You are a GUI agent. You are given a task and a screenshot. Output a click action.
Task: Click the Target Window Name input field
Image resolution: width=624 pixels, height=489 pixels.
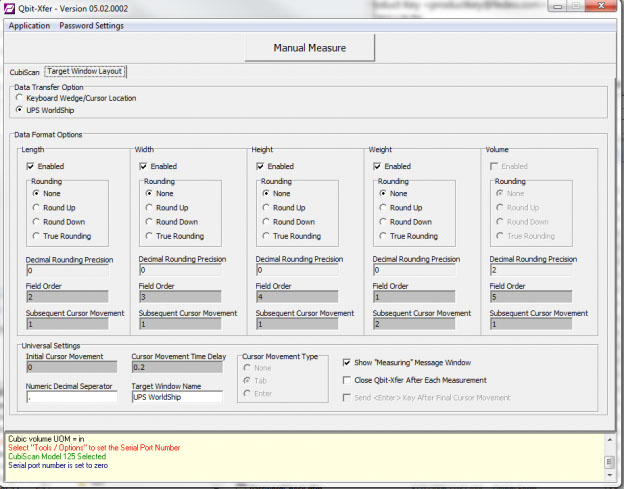[176, 396]
